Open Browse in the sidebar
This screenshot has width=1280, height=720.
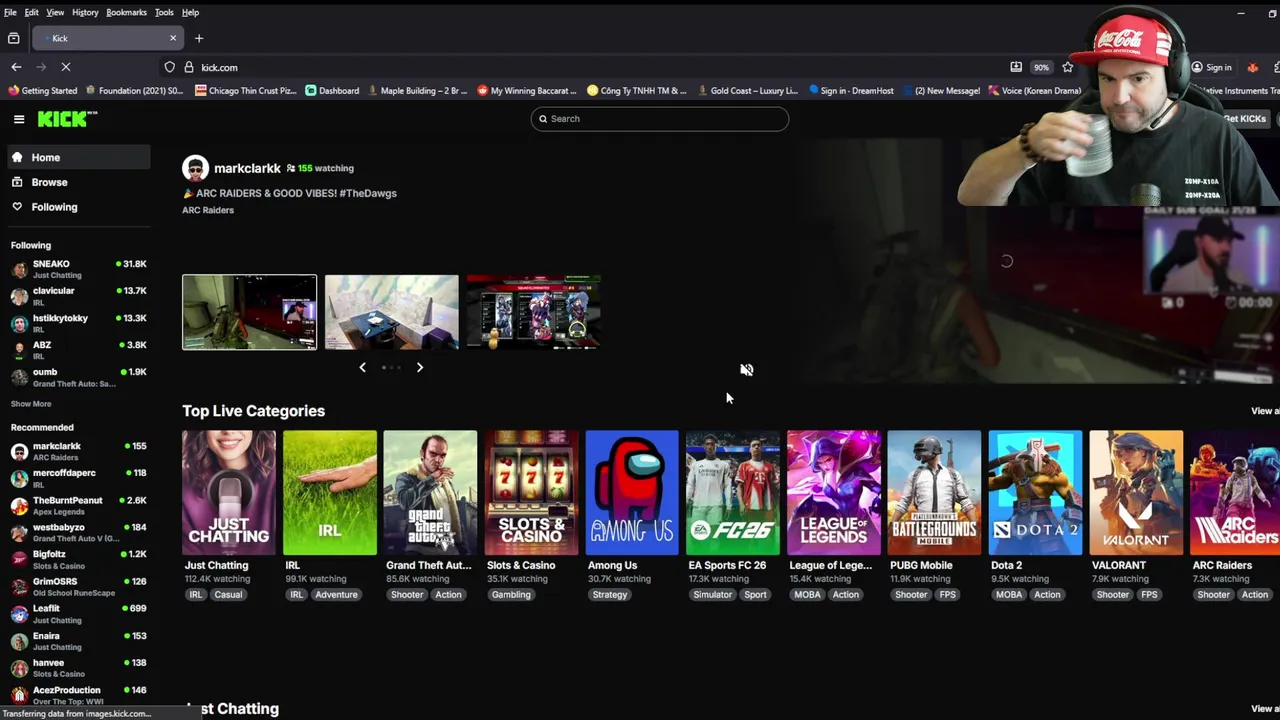pyautogui.click(x=77, y=182)
